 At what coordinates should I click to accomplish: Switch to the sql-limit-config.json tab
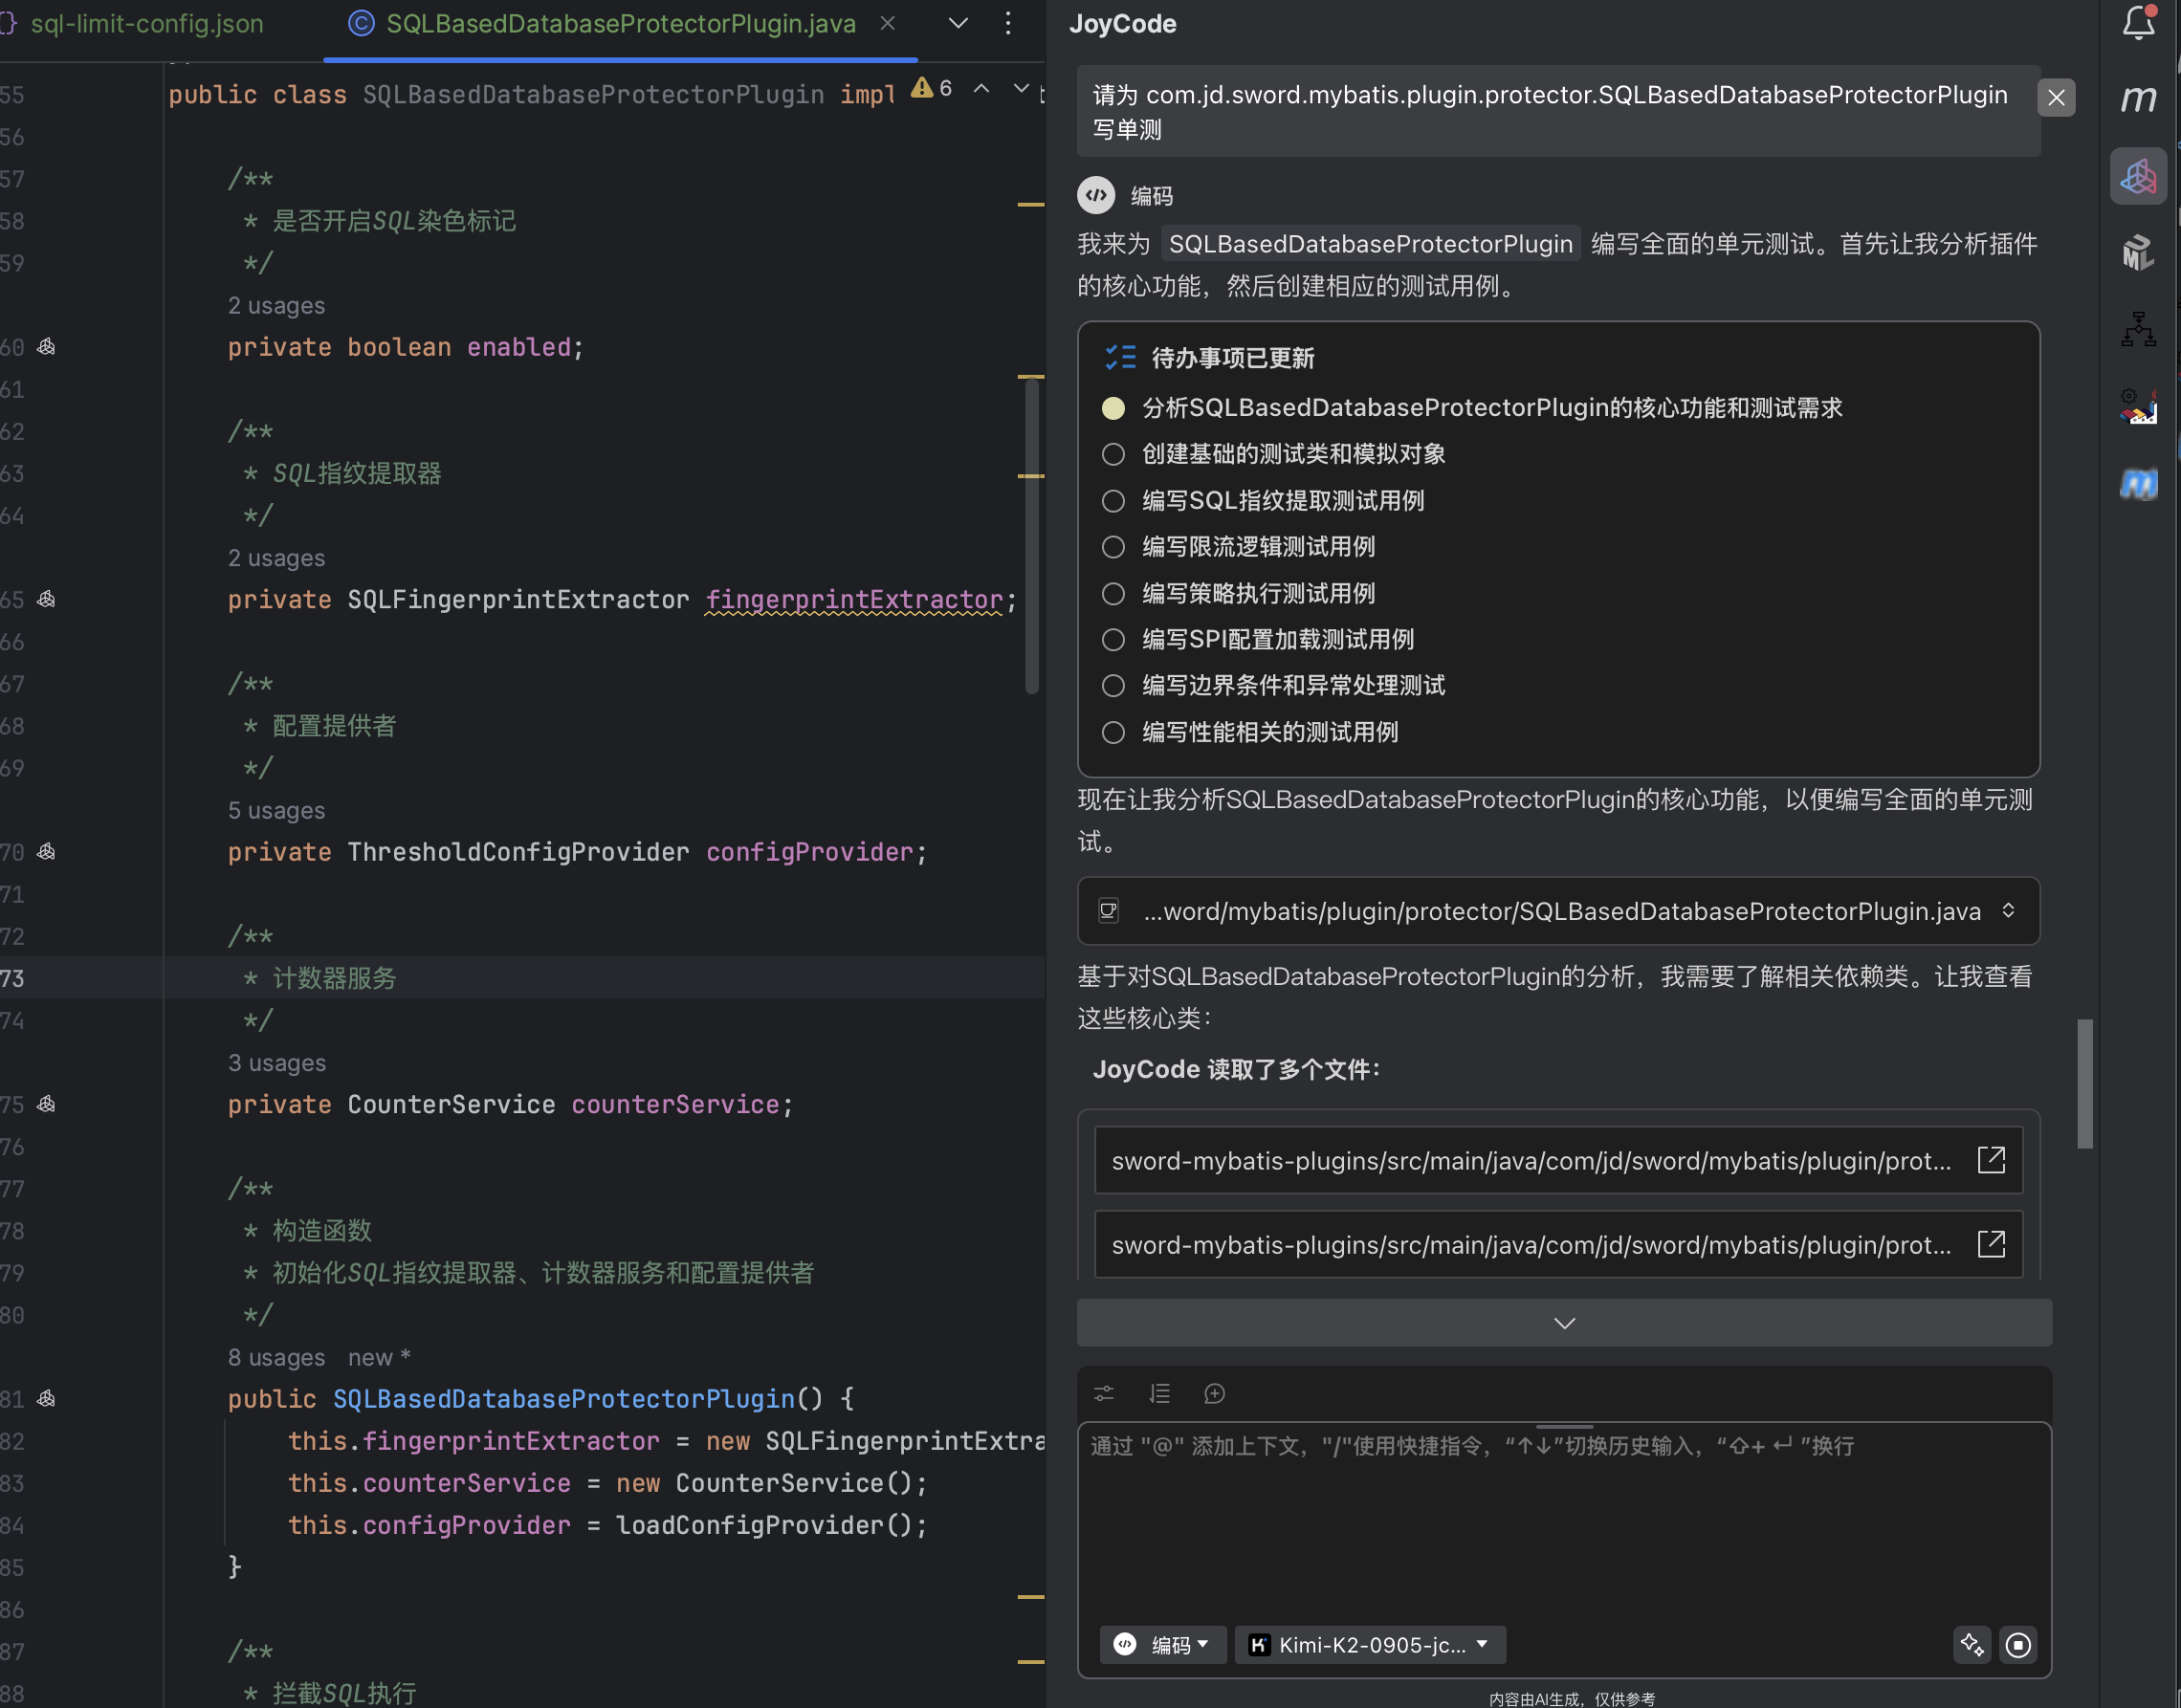(146, 24)
